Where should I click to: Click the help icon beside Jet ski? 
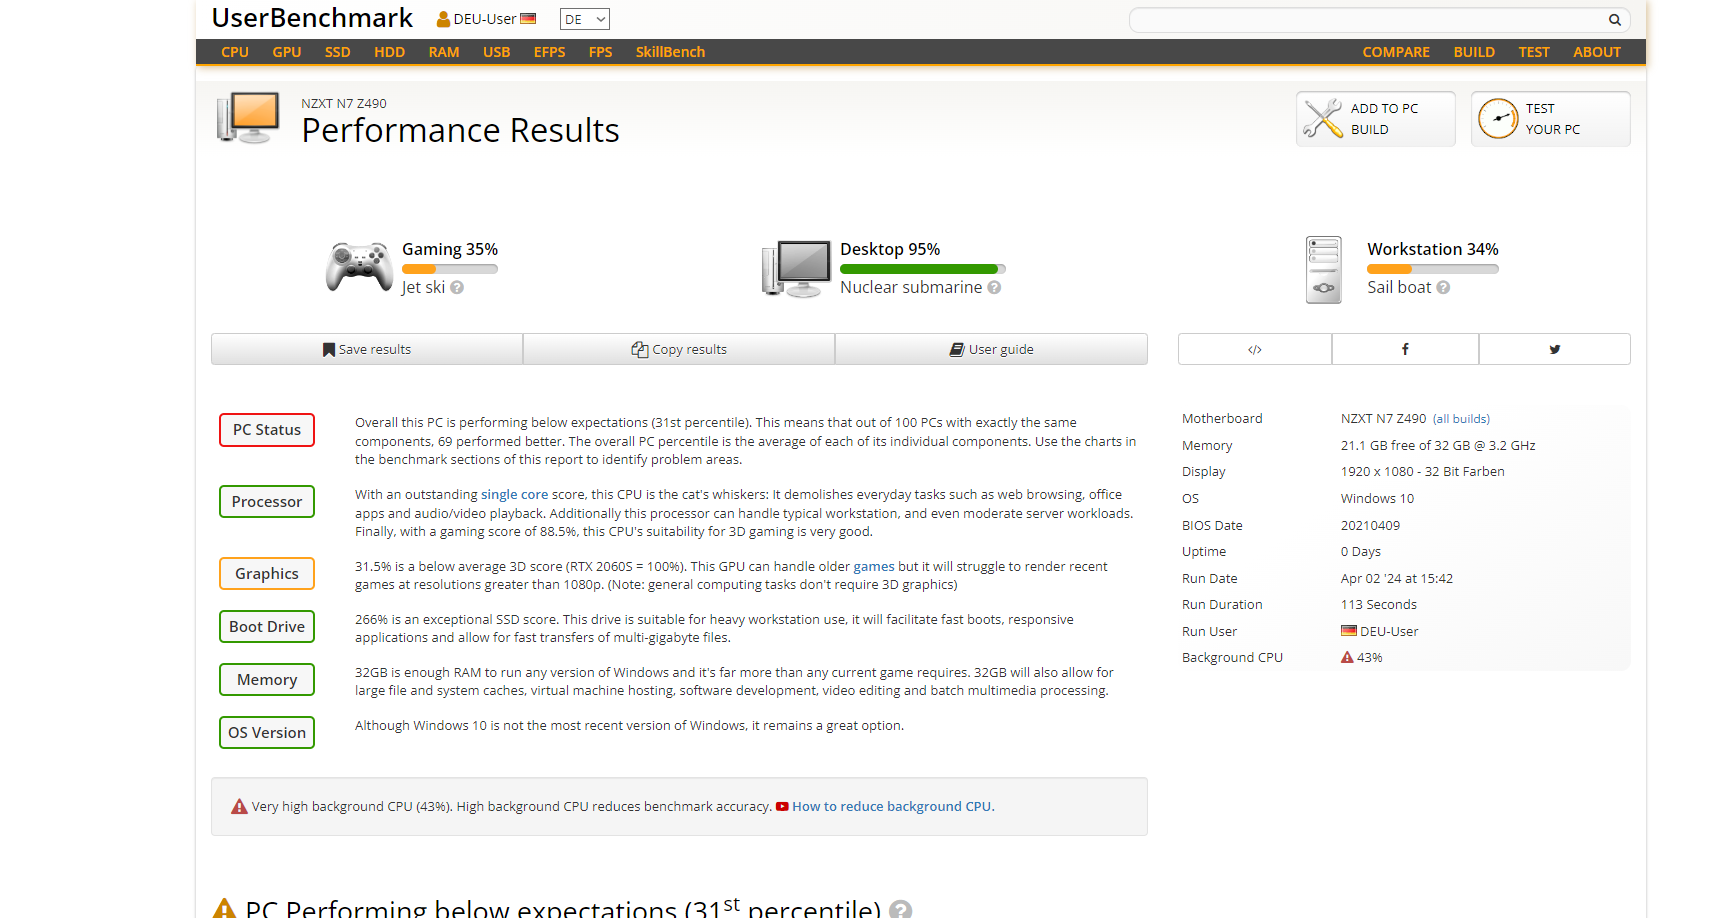(x=457, y=288)
